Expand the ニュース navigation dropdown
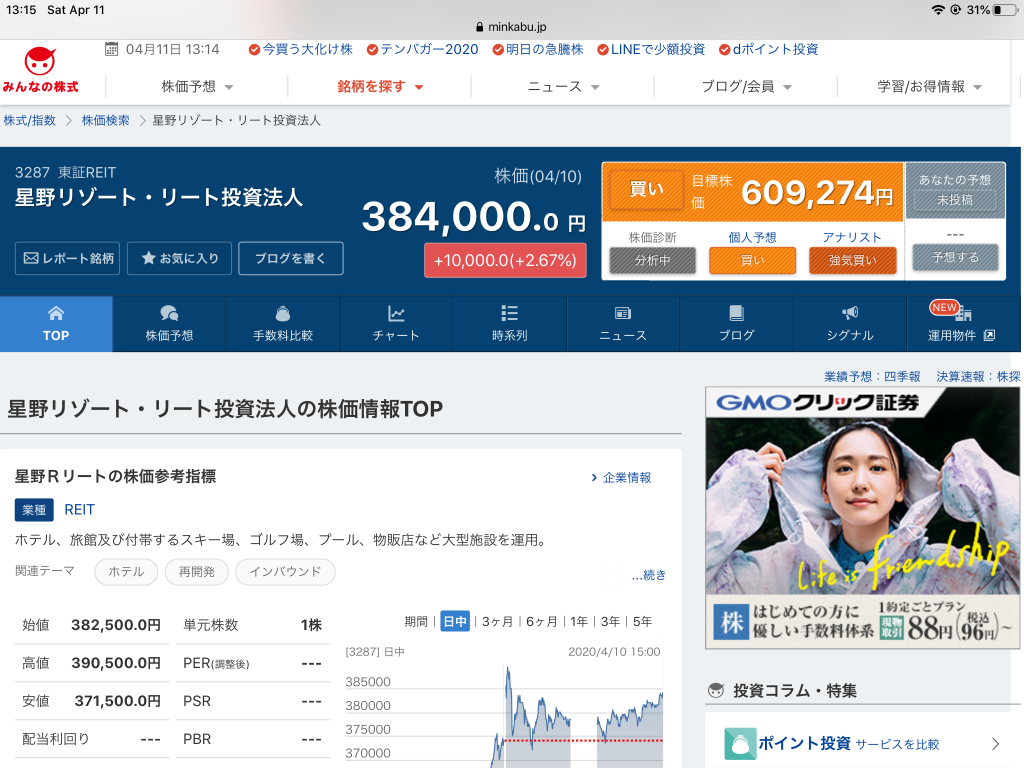Viewport: 1024px width, 768px height. (x=562, y=86)
